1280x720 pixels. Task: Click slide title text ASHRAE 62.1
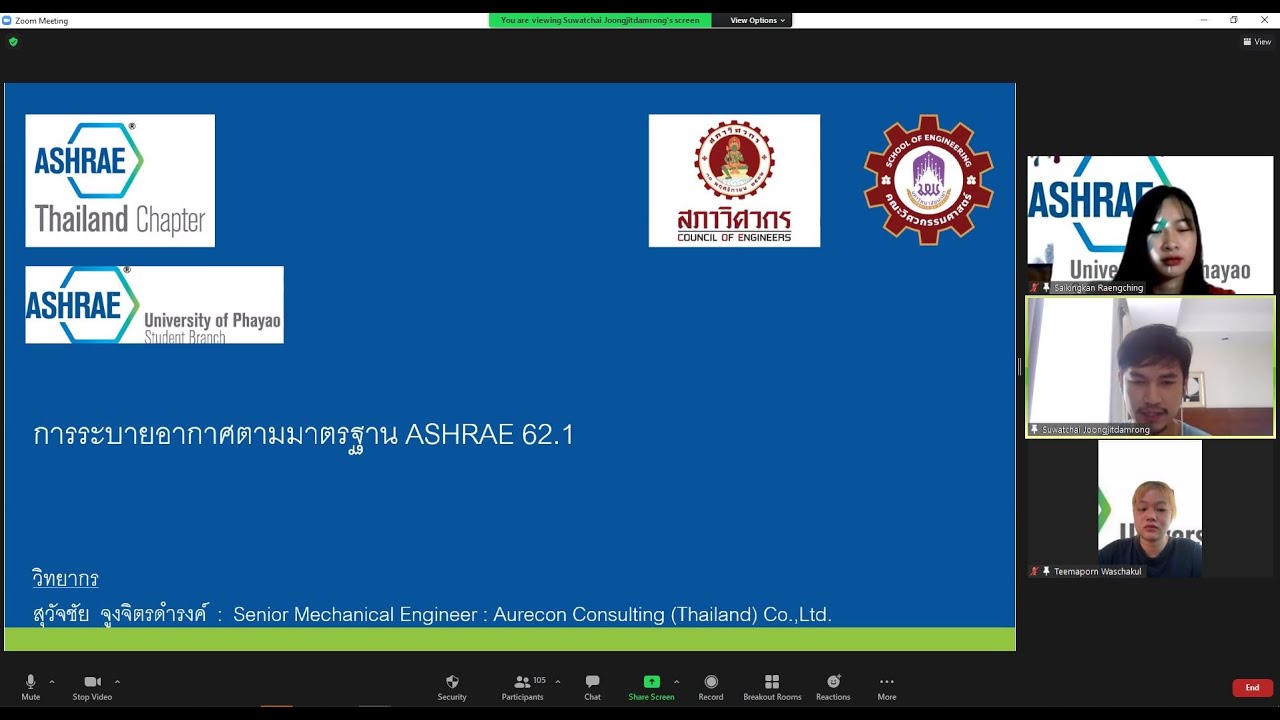coord(304,434)
